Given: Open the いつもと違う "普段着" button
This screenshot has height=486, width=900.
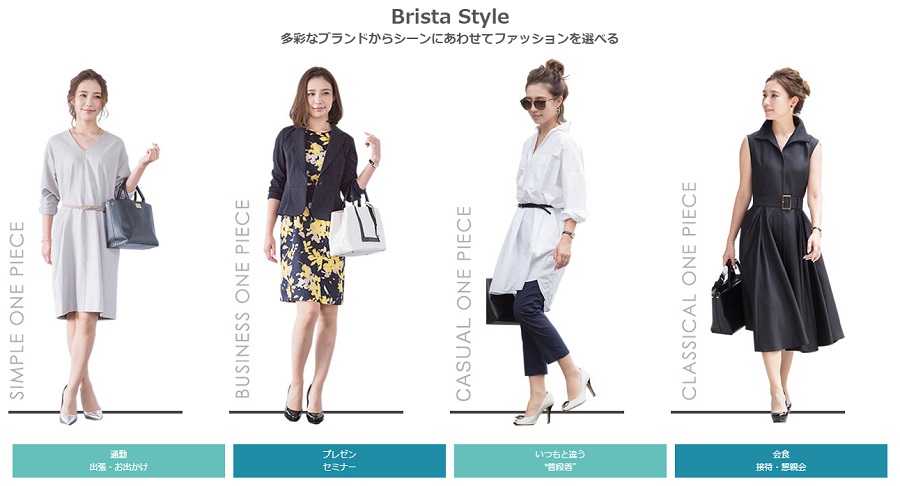Looking at the screenshot, I should [560, 460].
